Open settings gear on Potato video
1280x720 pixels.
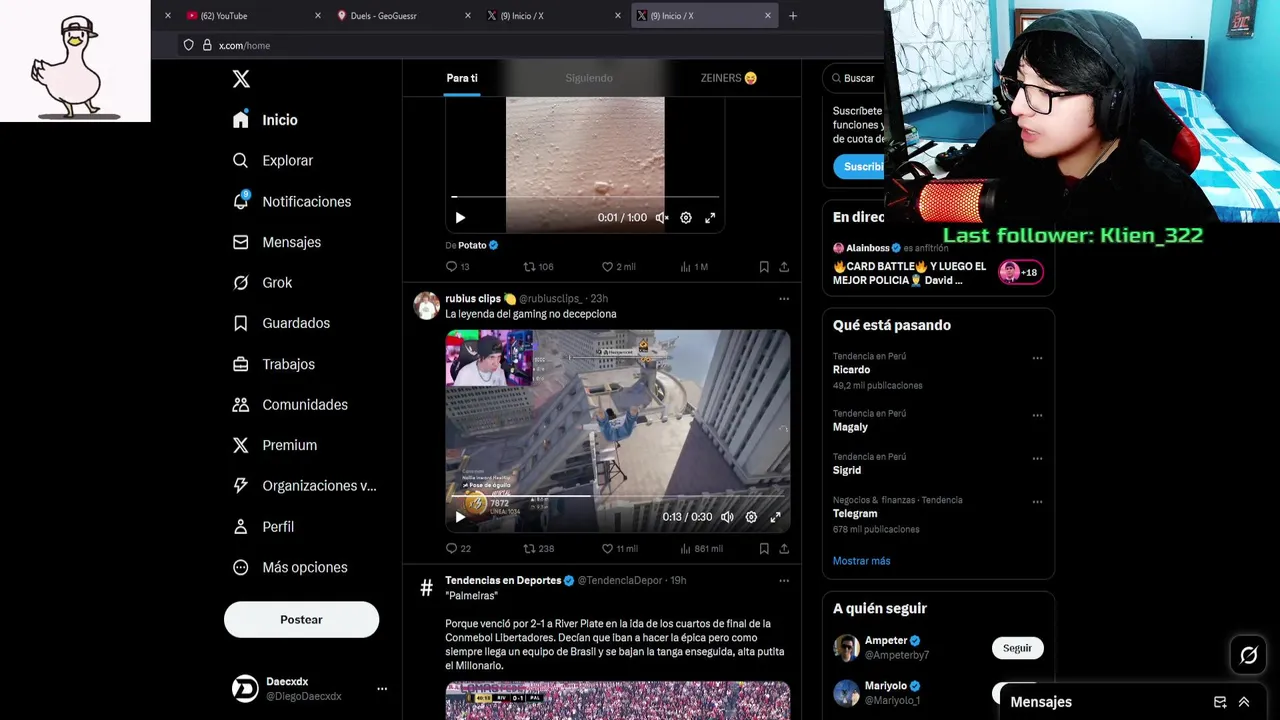coord(686,218)
